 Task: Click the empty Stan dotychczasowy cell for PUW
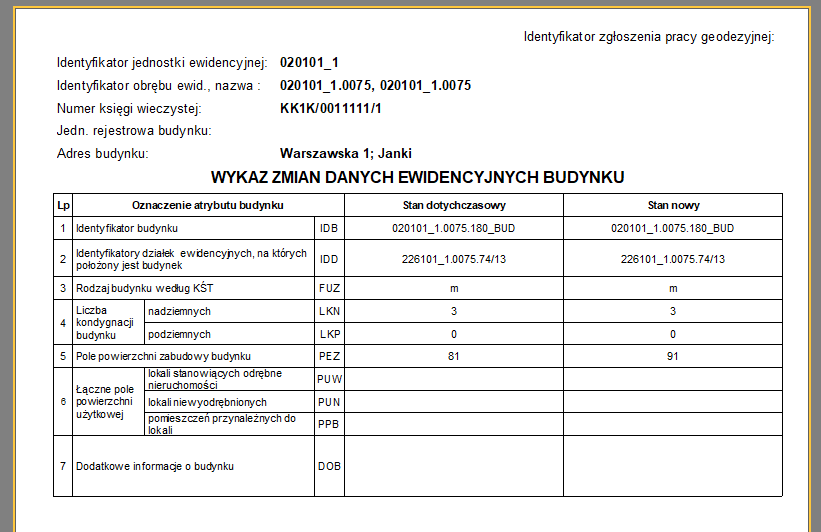point(453,379)
